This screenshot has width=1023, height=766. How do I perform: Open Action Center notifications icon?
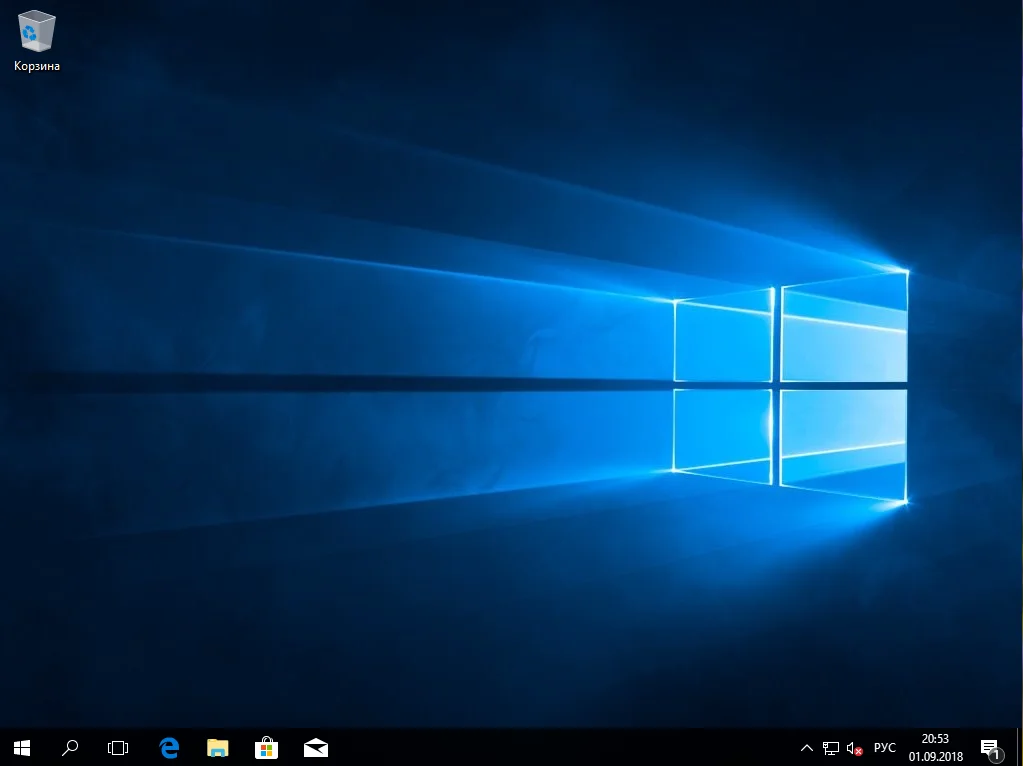(990, 748)
